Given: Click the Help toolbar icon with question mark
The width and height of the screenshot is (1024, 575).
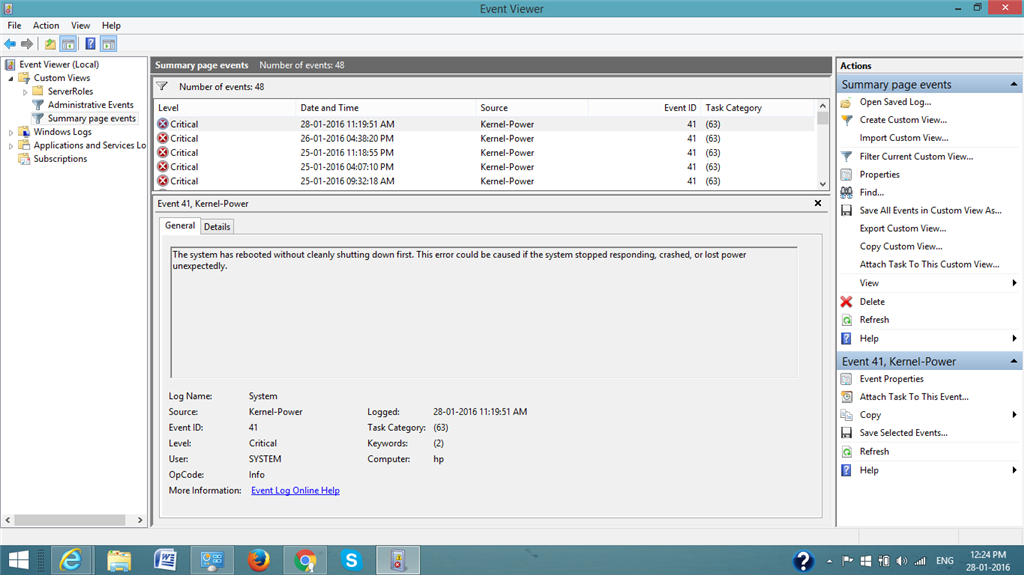Looking at the screenshot, I should click(x=90, y=44).
